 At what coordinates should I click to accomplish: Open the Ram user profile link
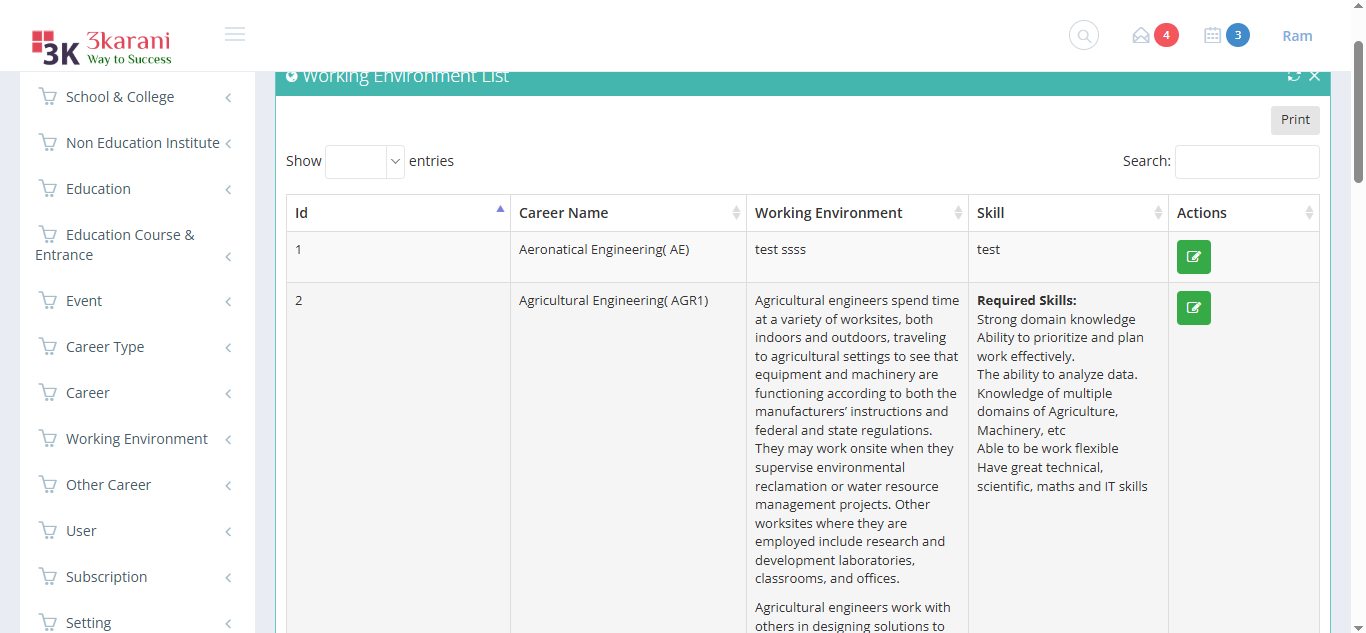[x=1297, y=36]
